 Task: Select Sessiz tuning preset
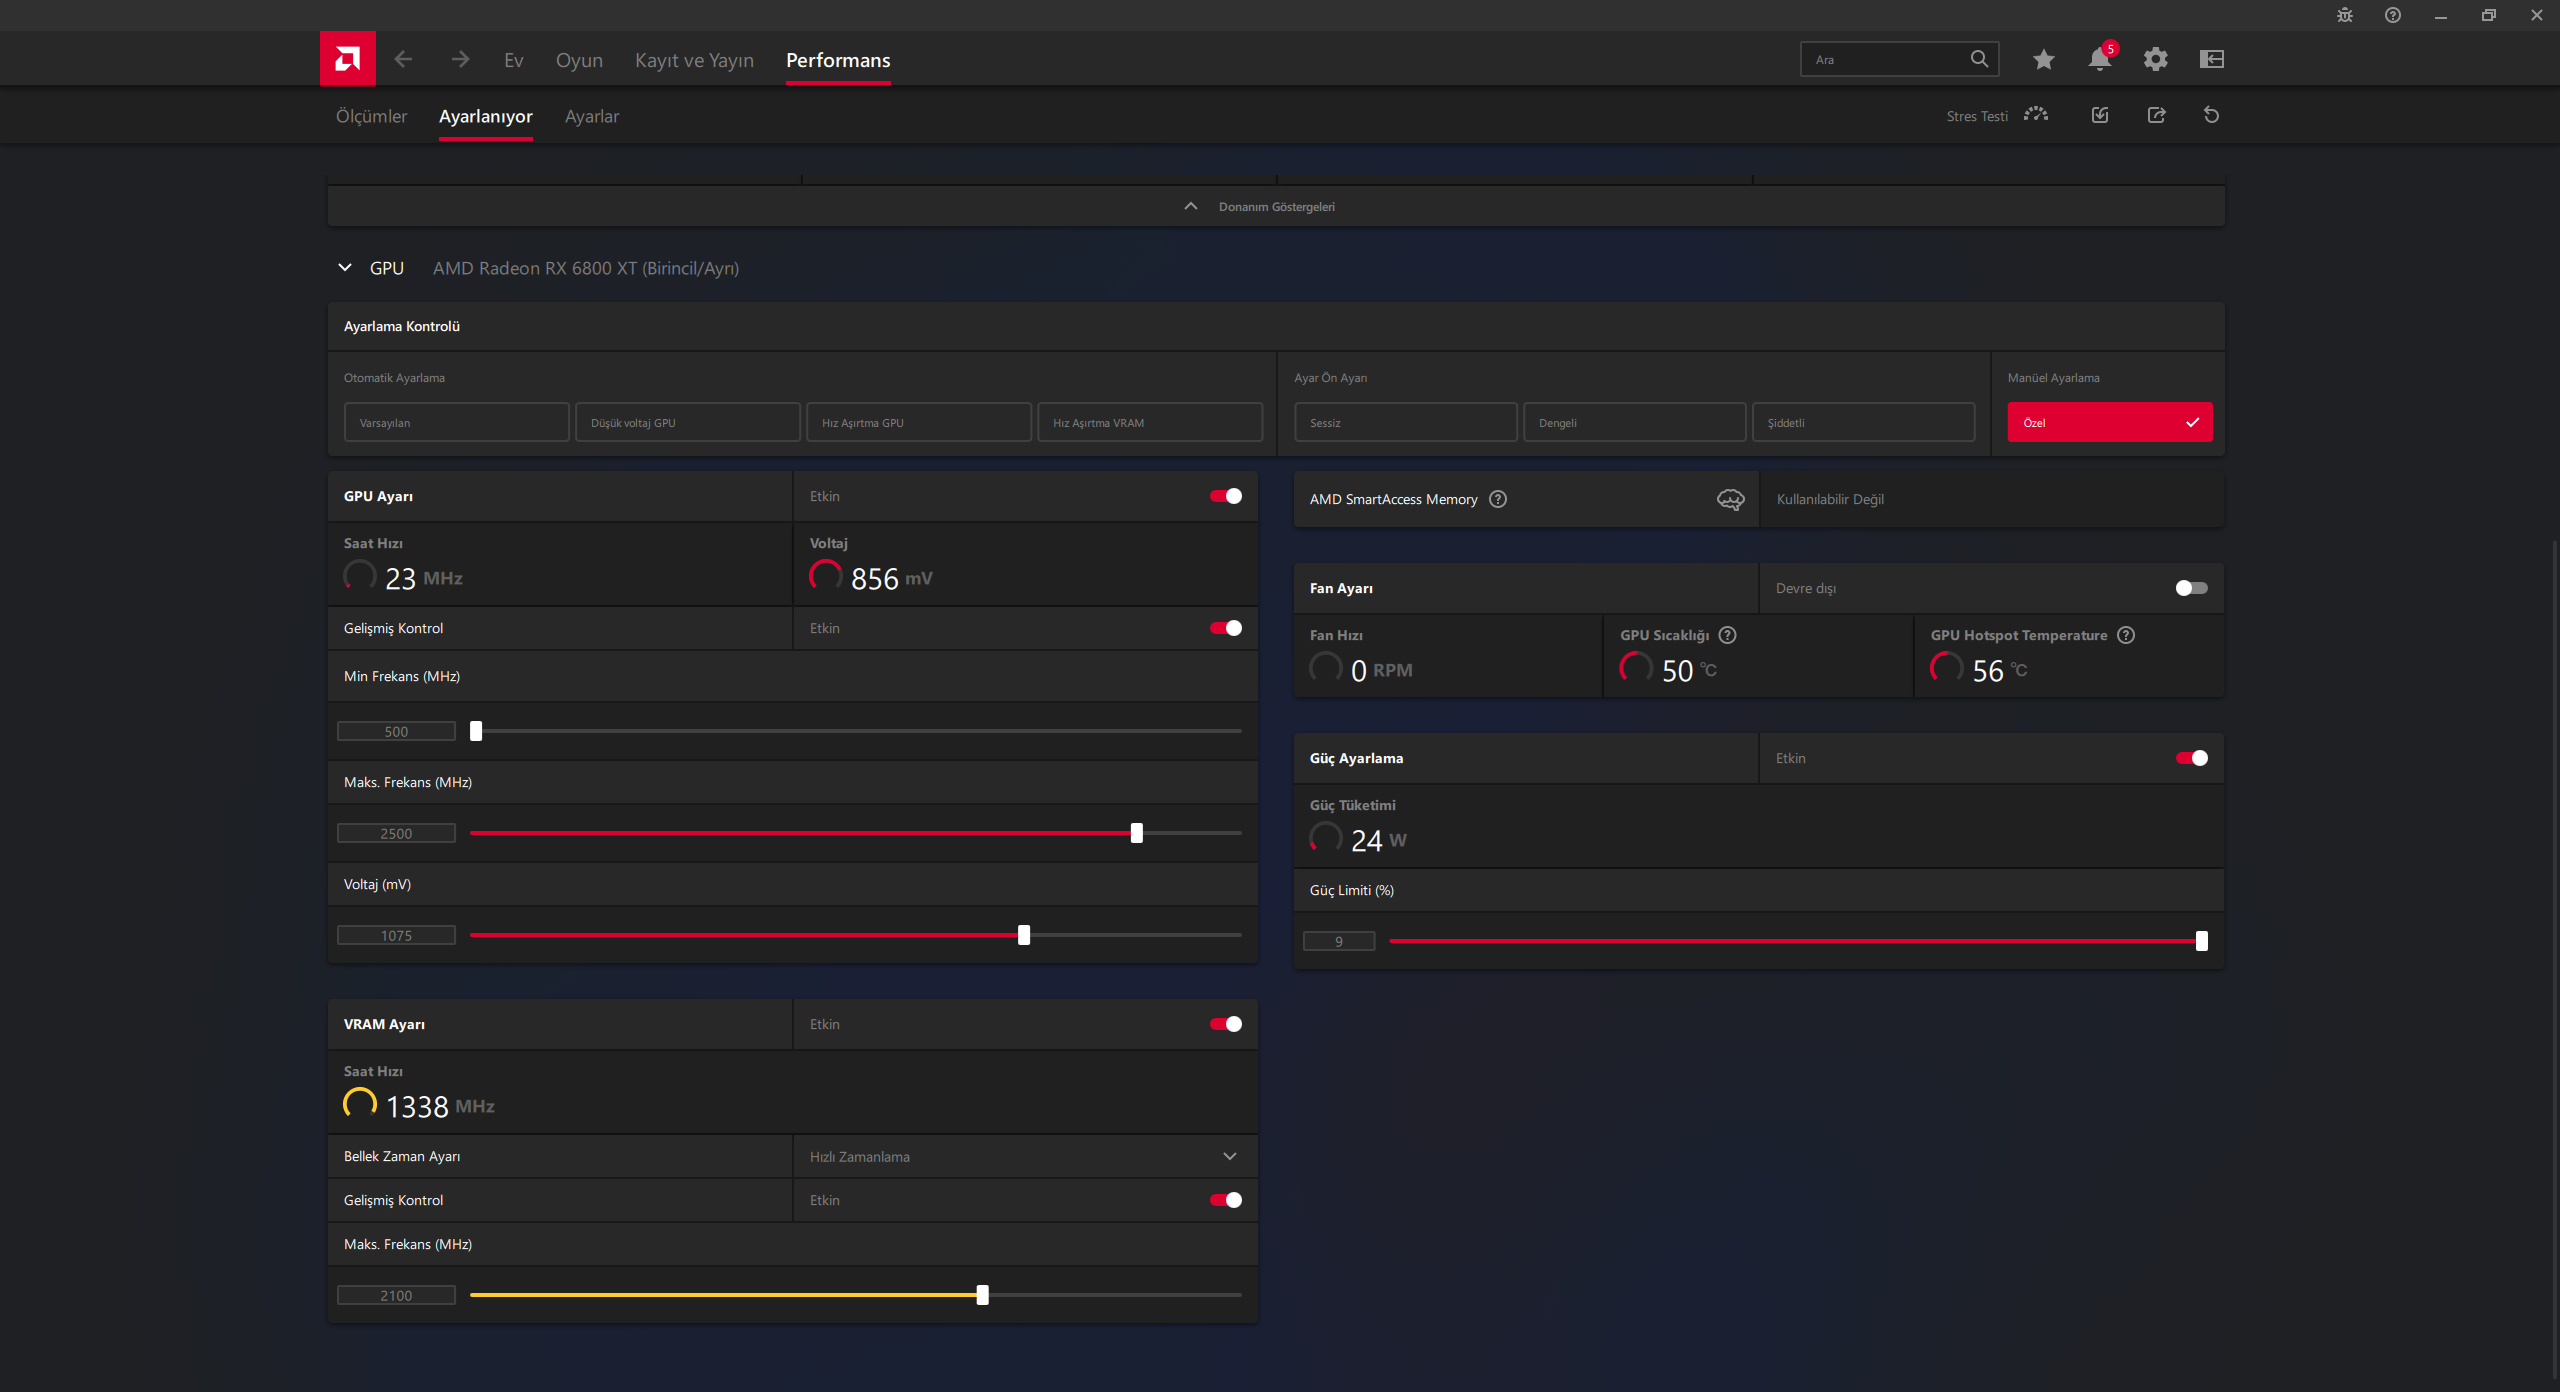[x=1406, y=422]
